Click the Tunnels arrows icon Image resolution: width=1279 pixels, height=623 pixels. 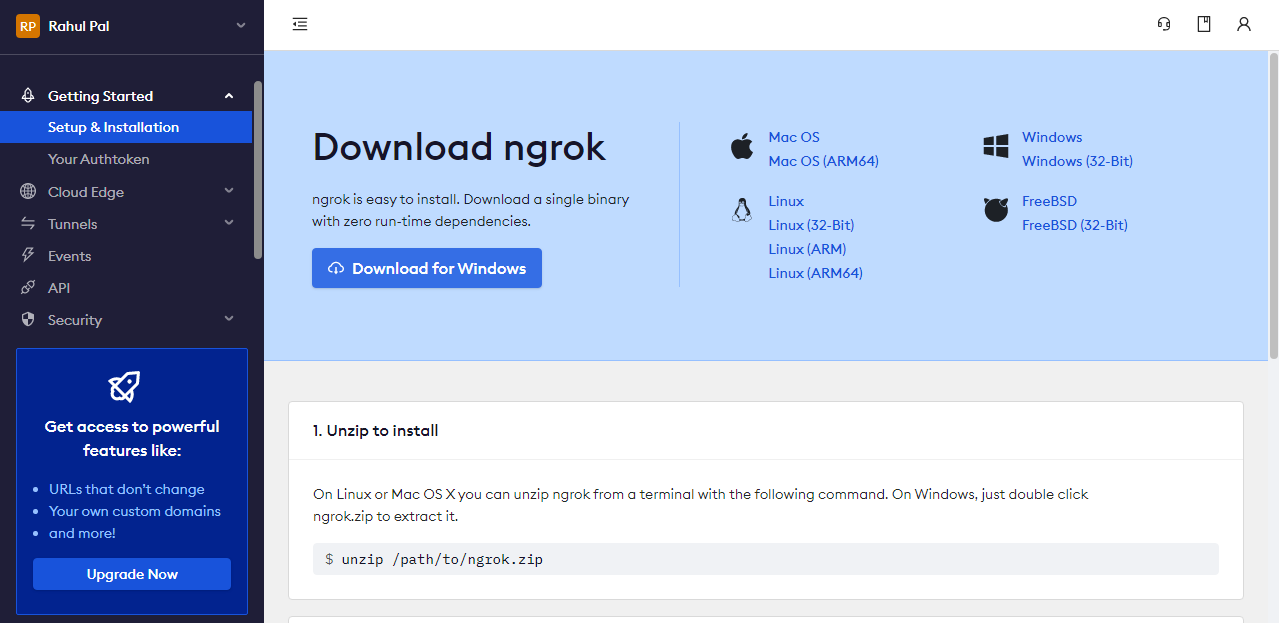pyautogui.click(x=28, y=223)
